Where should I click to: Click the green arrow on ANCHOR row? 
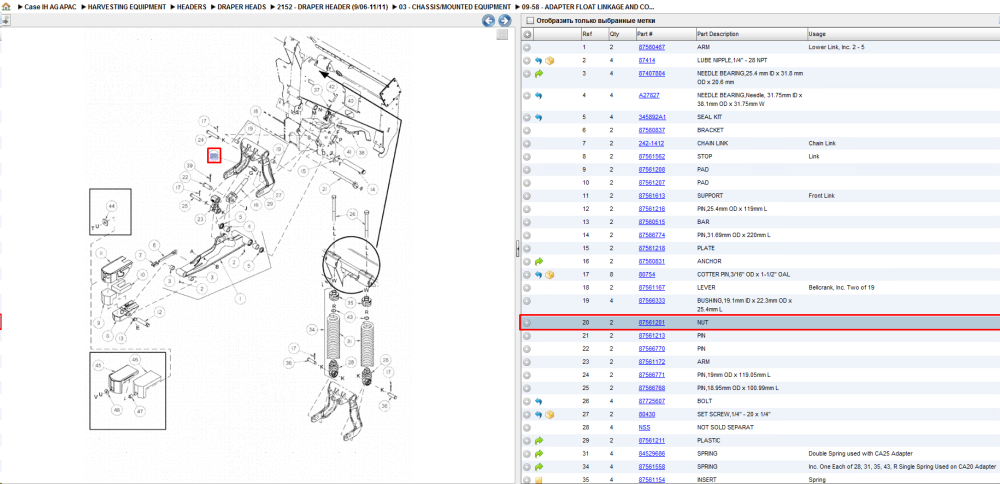pos(538,261)
